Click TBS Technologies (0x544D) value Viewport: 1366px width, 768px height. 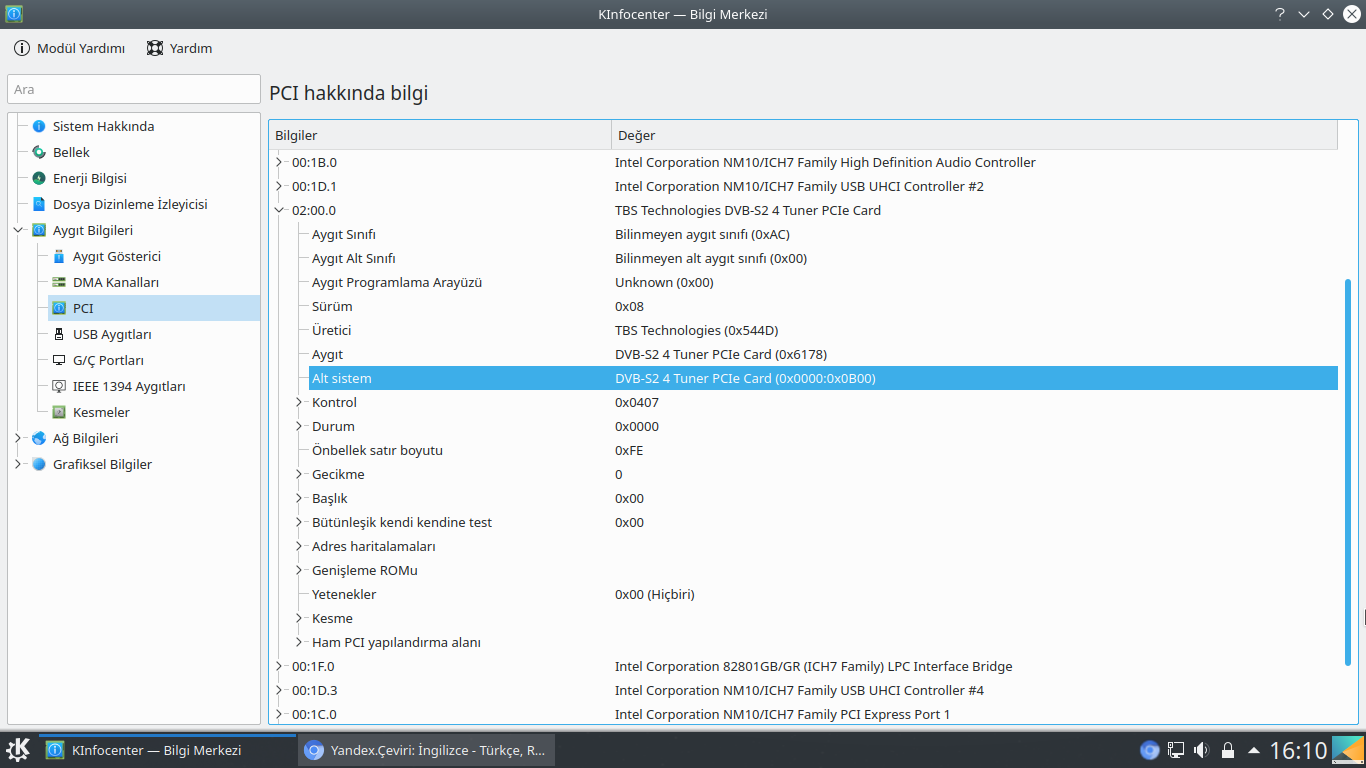pyautogui.click(x=696, y=330)
